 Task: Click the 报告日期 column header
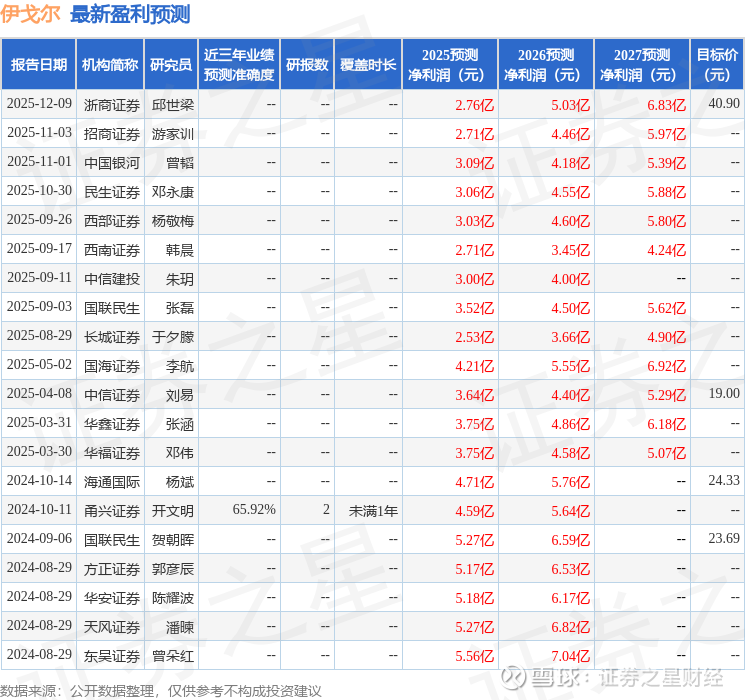tap(38, 65)
